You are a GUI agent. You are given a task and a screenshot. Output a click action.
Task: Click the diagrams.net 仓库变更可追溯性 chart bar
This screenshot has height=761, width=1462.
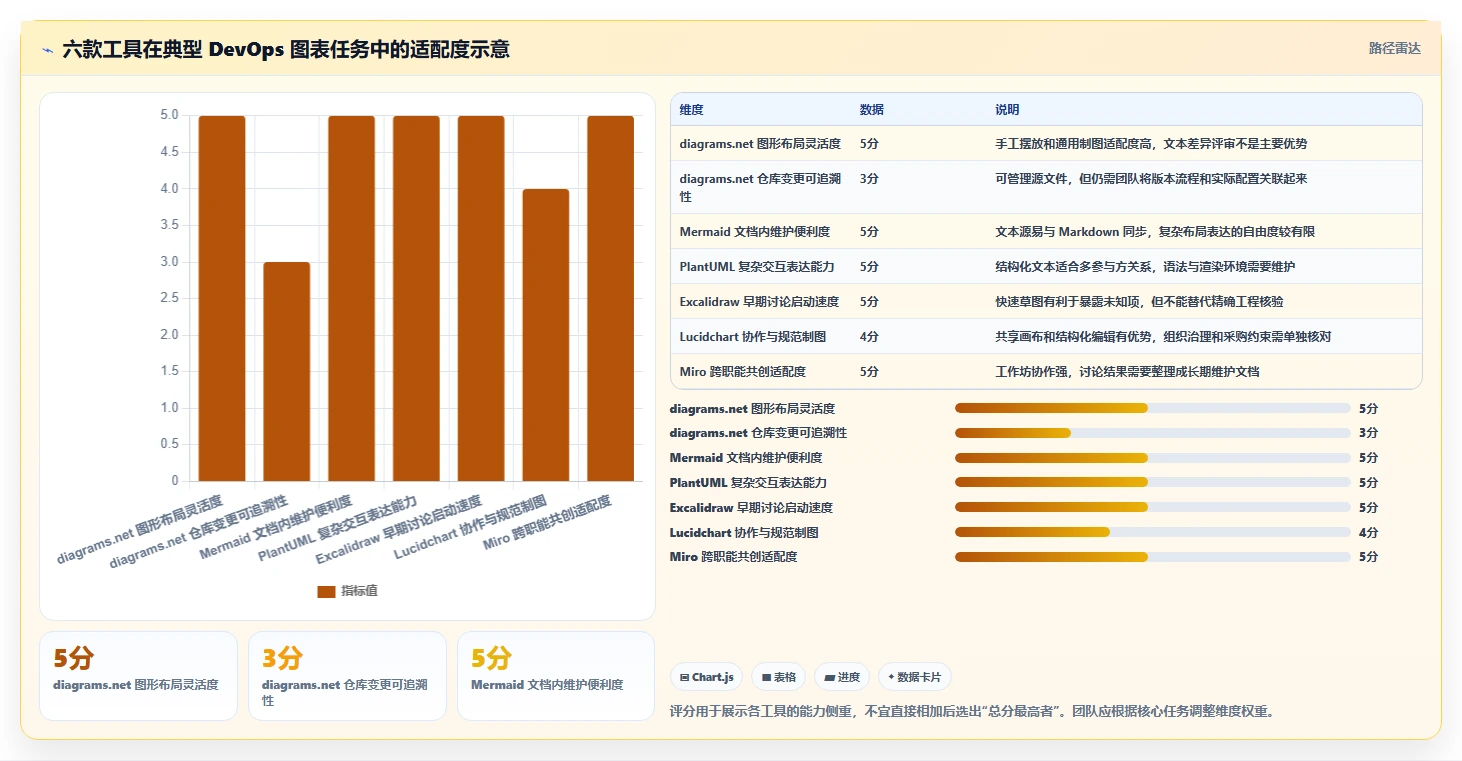(287, 371)
